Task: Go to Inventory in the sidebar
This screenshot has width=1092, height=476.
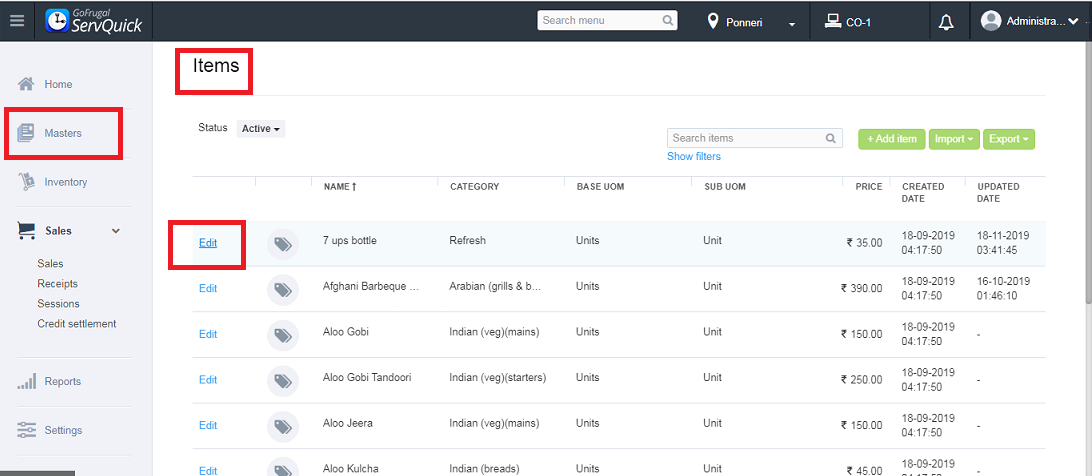Action: pos(65,182)
